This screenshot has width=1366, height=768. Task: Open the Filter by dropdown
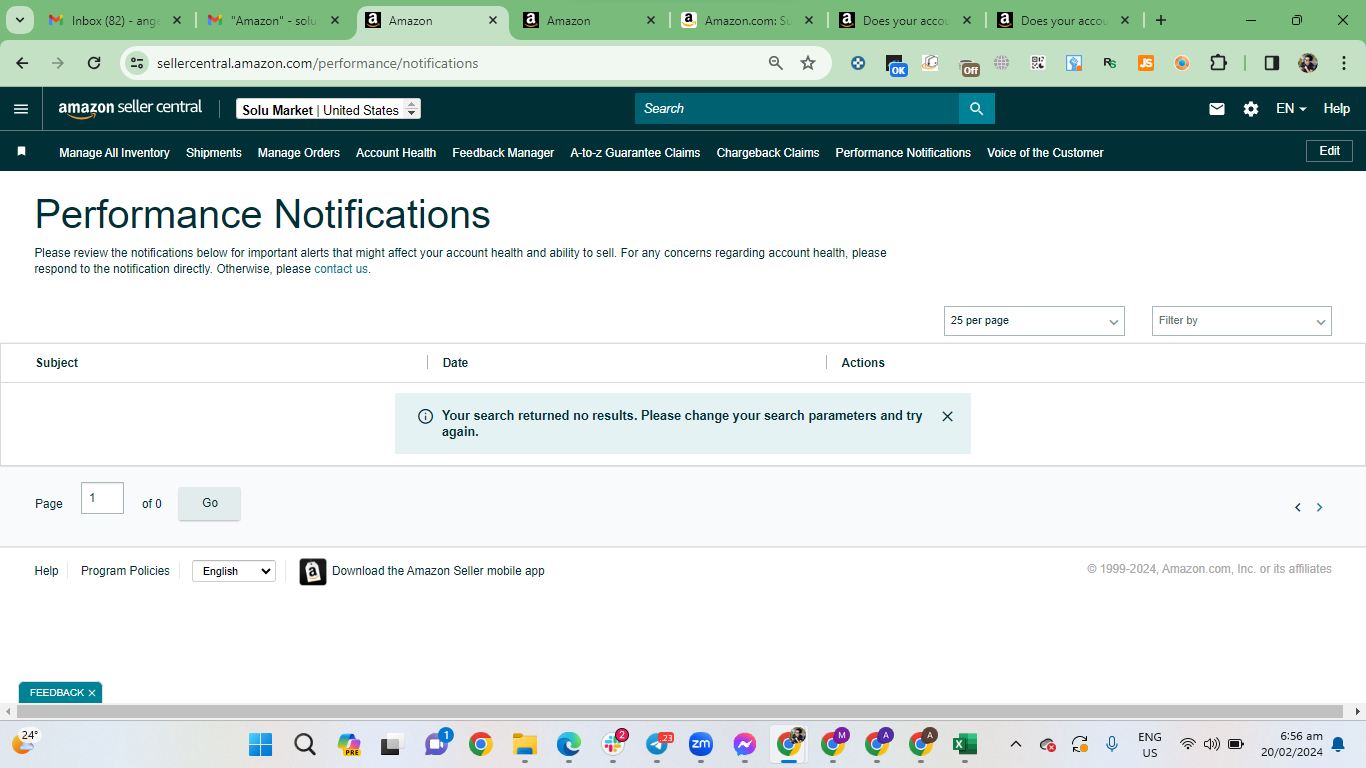[x=1242, y=321]
